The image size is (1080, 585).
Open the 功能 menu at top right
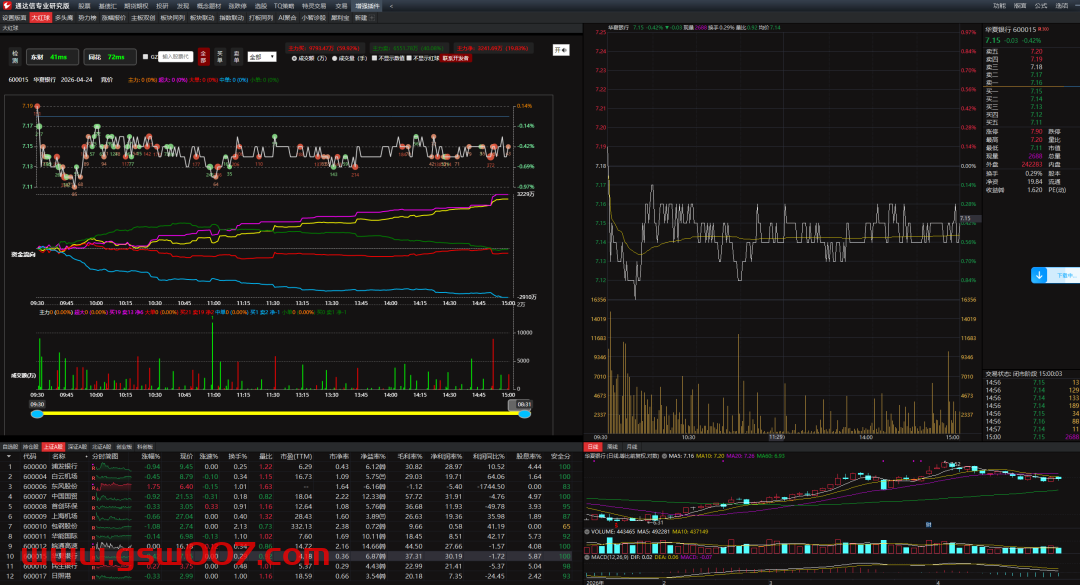(x=1000, y=5)
